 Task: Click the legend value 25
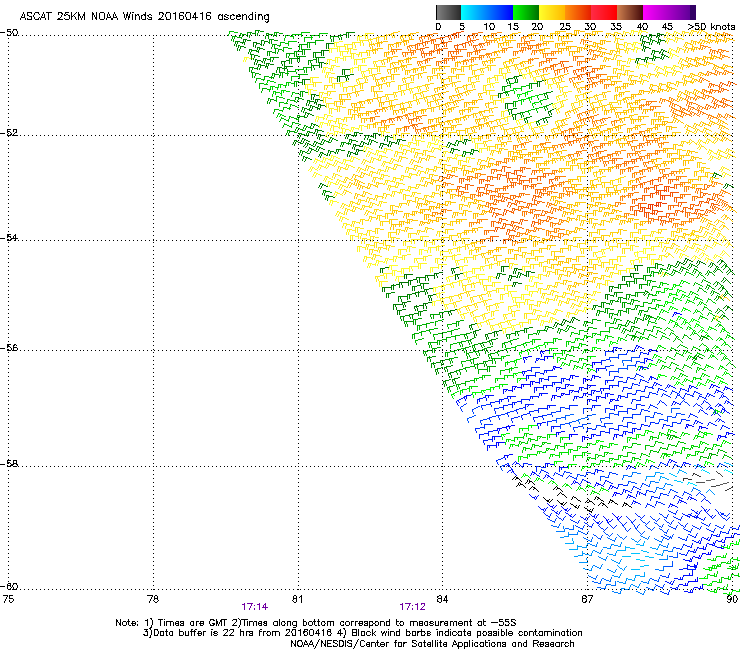564,27
